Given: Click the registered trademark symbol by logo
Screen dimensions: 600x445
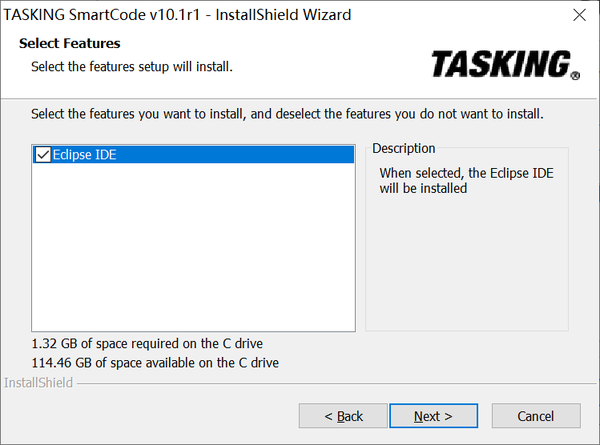Looking at the screenshot, I should 575,75.
